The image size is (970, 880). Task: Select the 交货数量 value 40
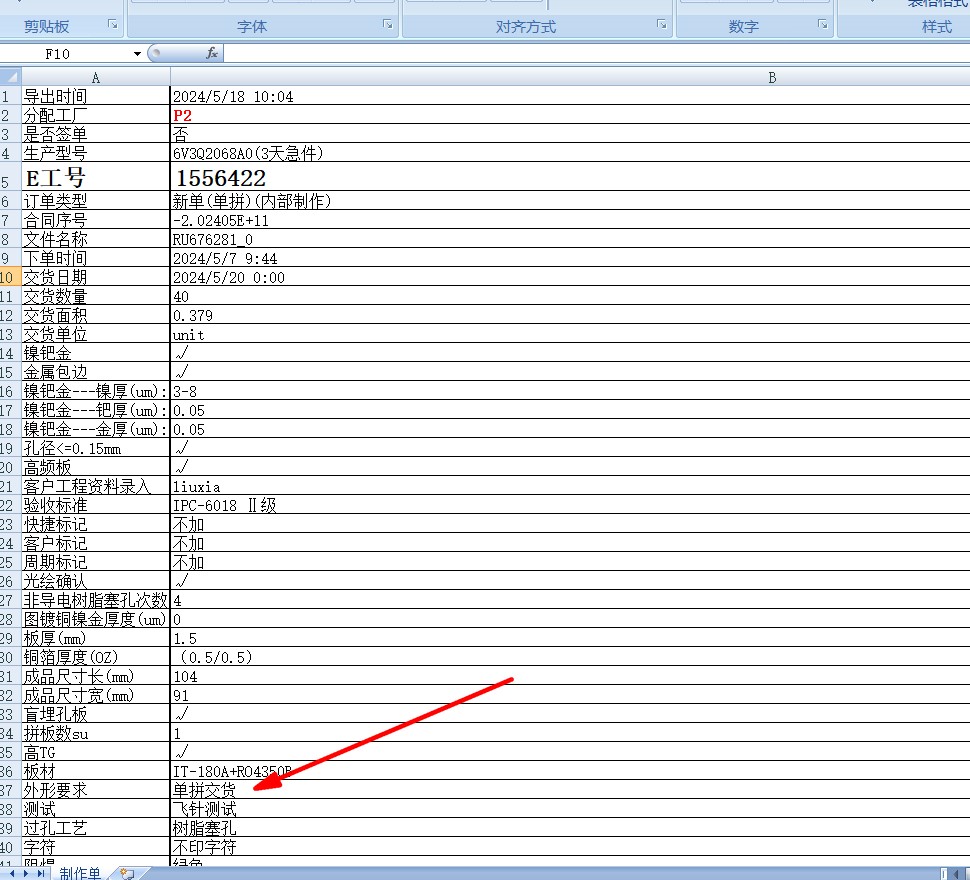tap(570, 296)
